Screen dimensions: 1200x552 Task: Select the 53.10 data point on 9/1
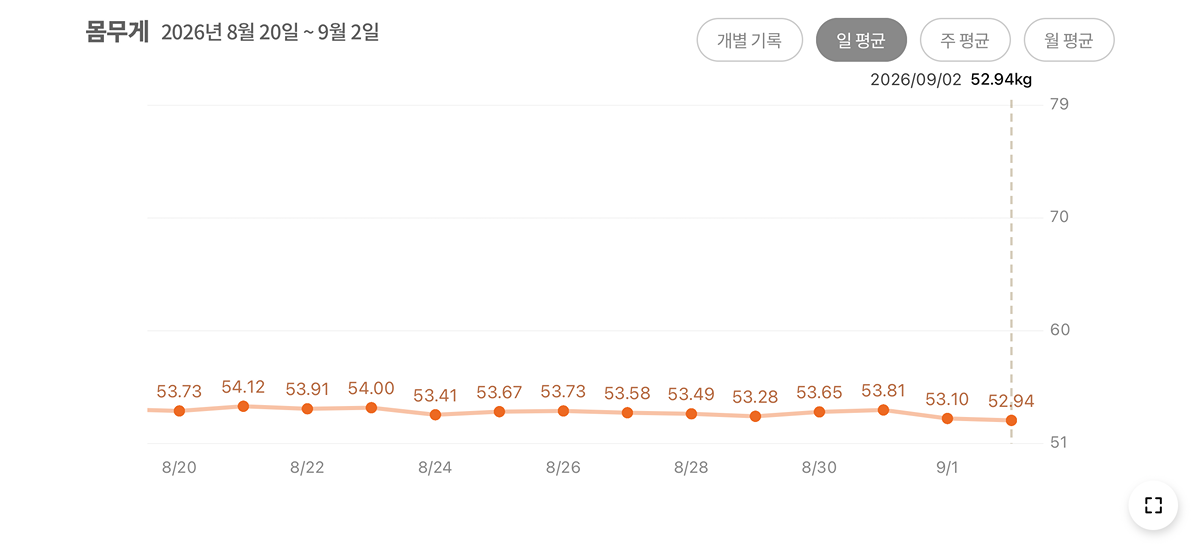tap(947, 419)
